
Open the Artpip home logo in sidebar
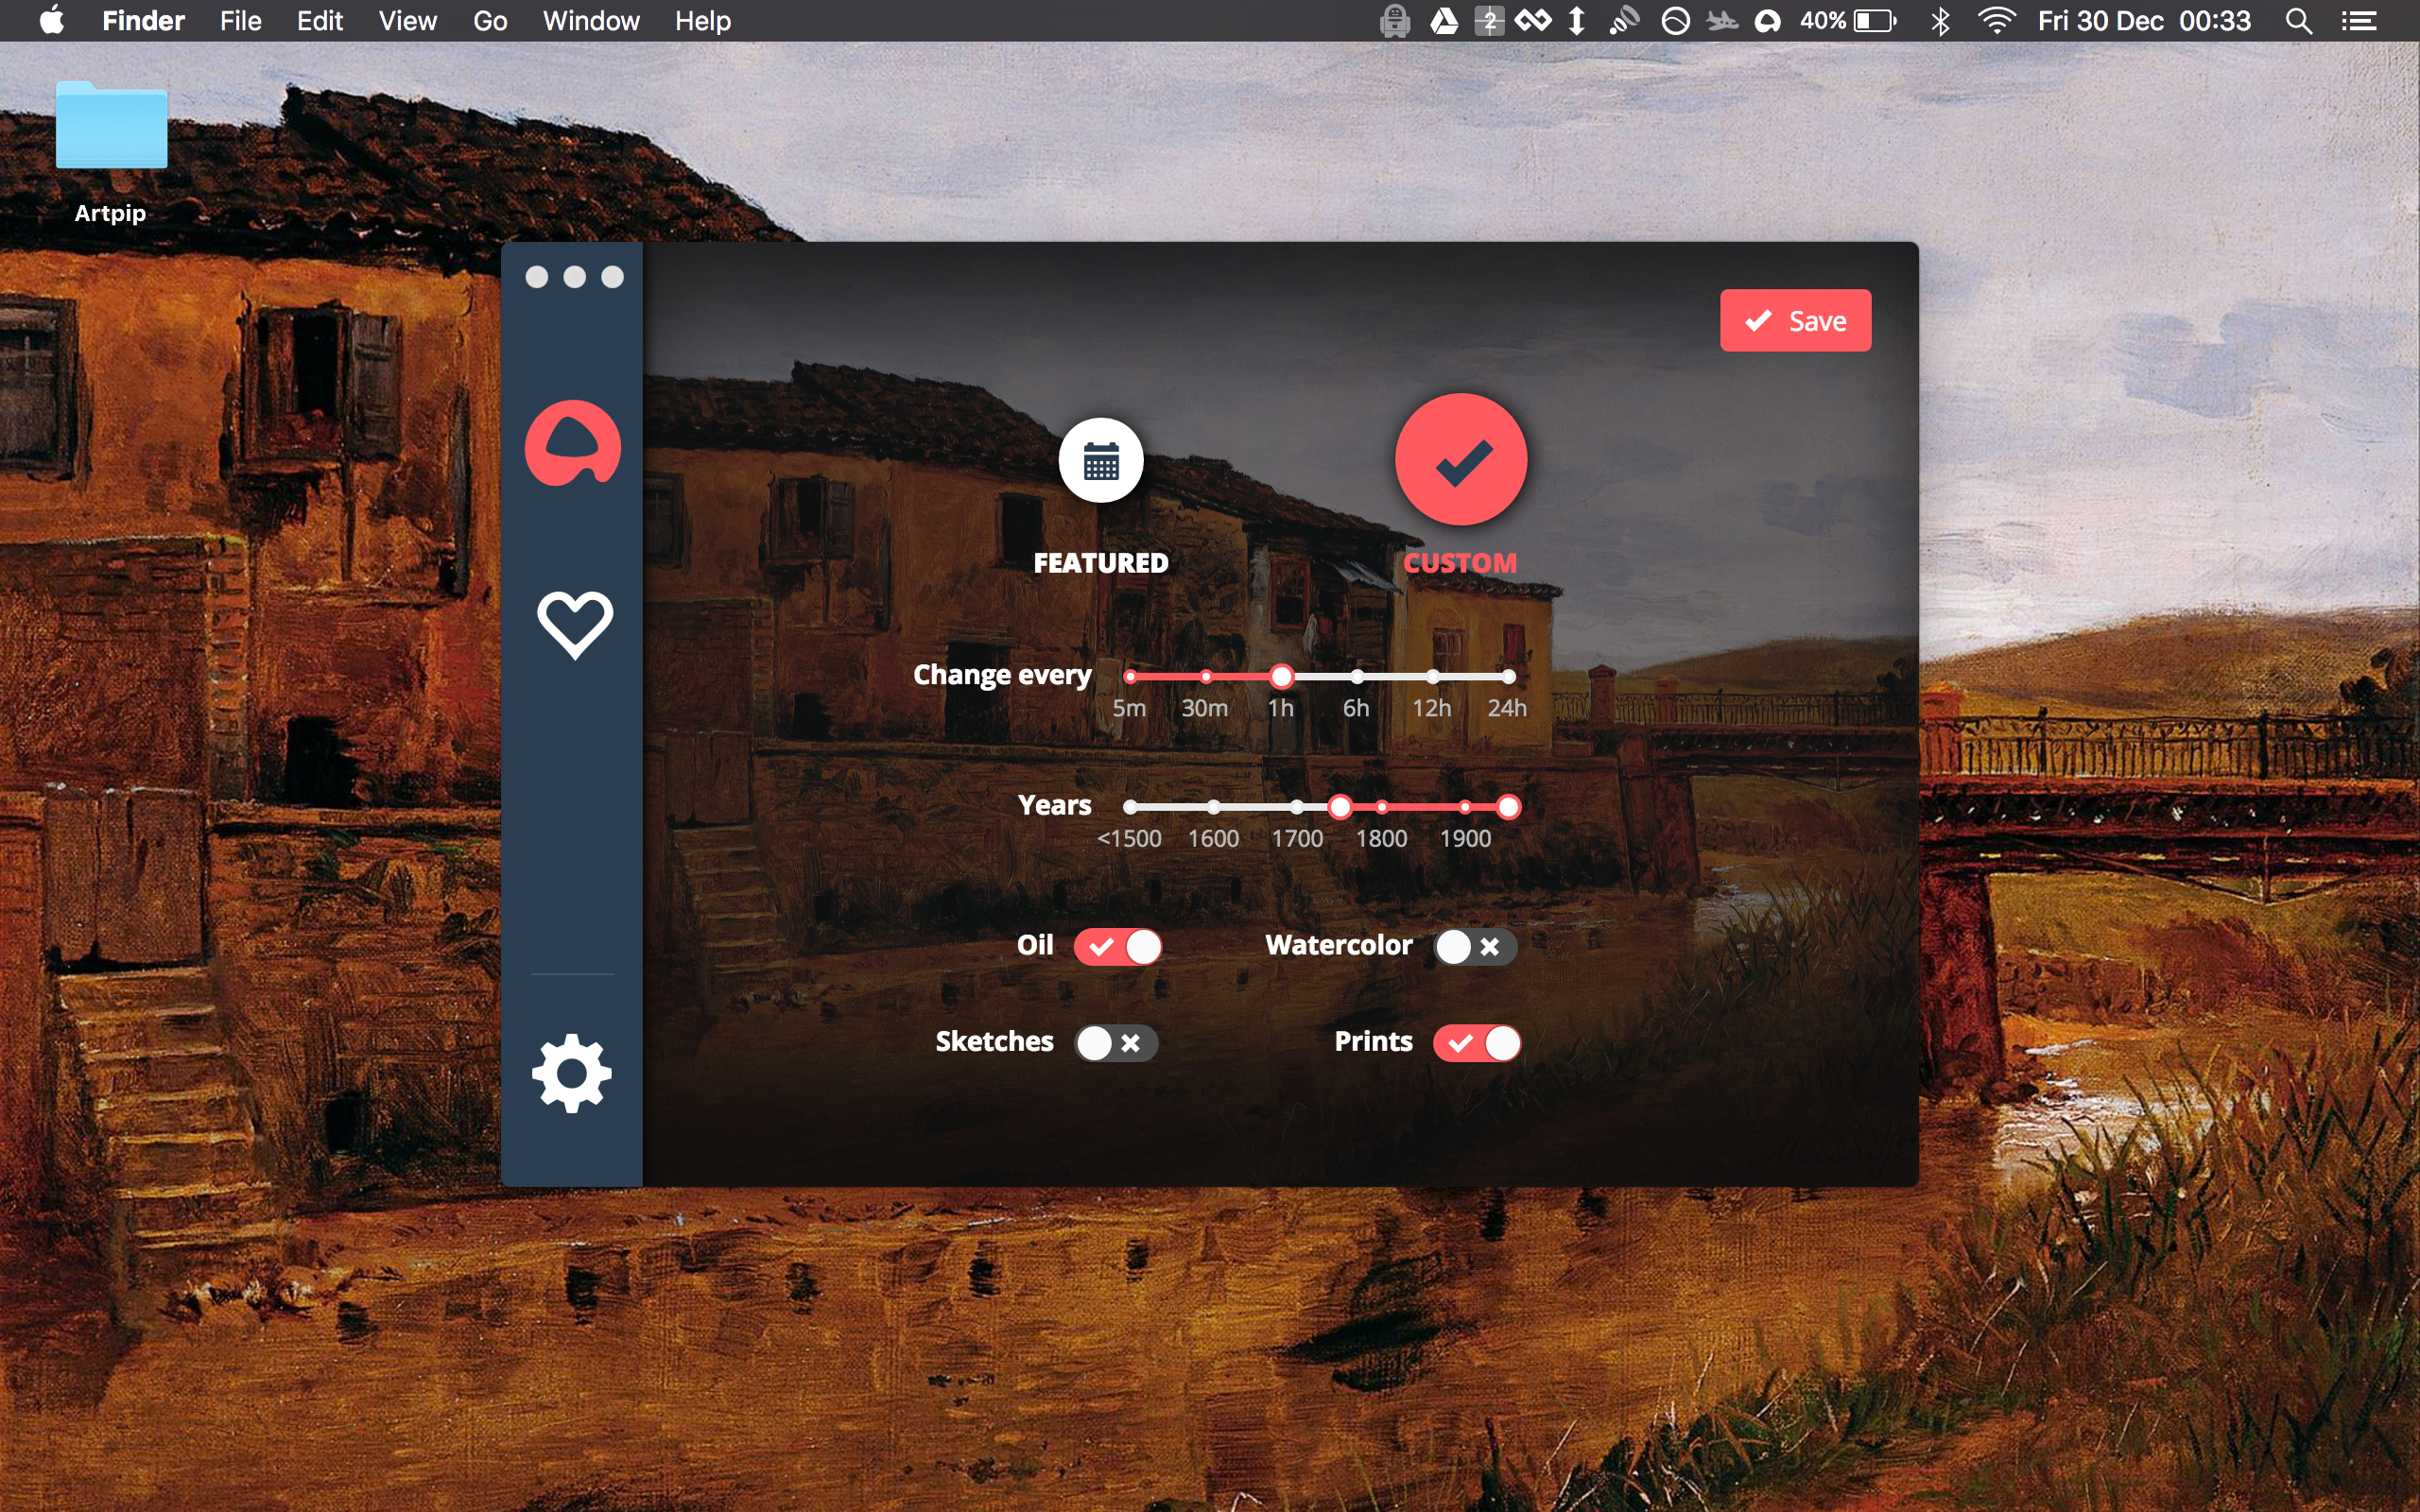point(573,444)
